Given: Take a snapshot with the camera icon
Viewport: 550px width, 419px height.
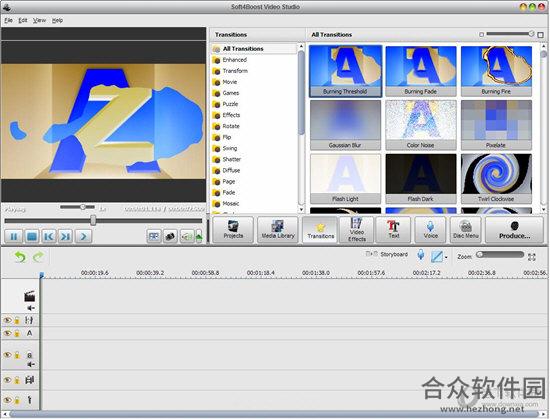Looking at the screenshot, I should tap(170, 236).
